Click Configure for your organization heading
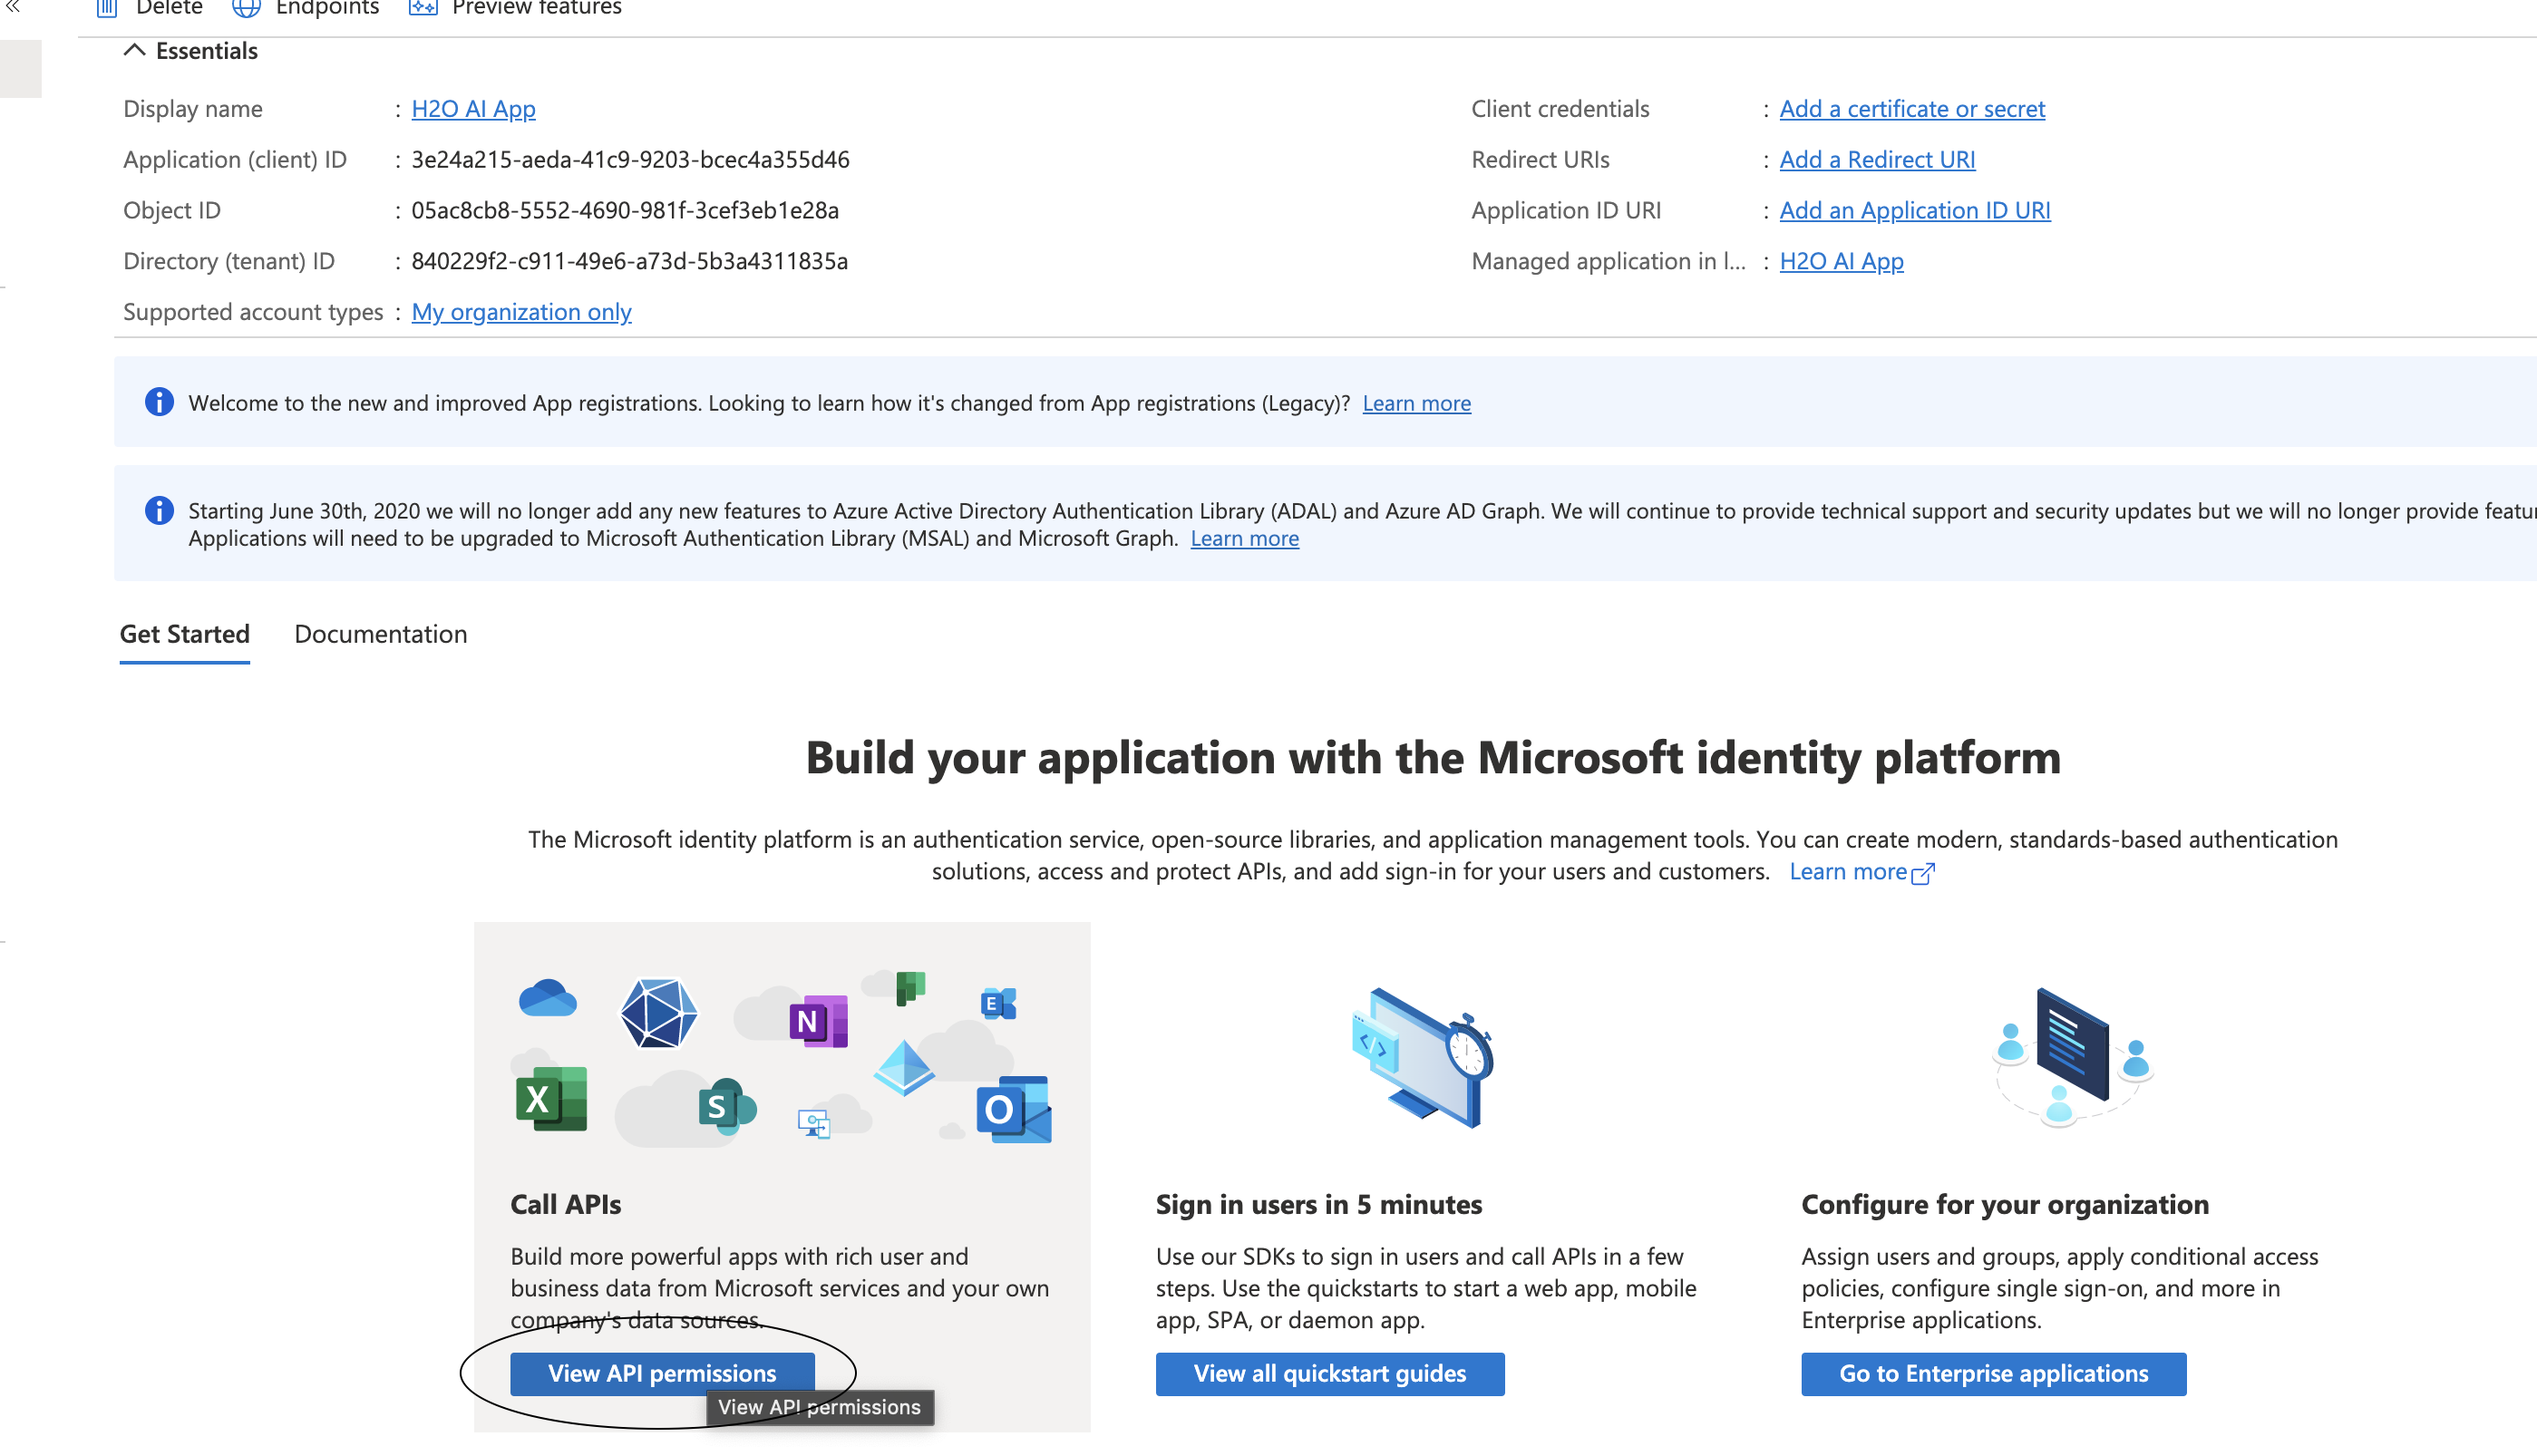2537x1456 pixels. (x=2005, y=1204)
